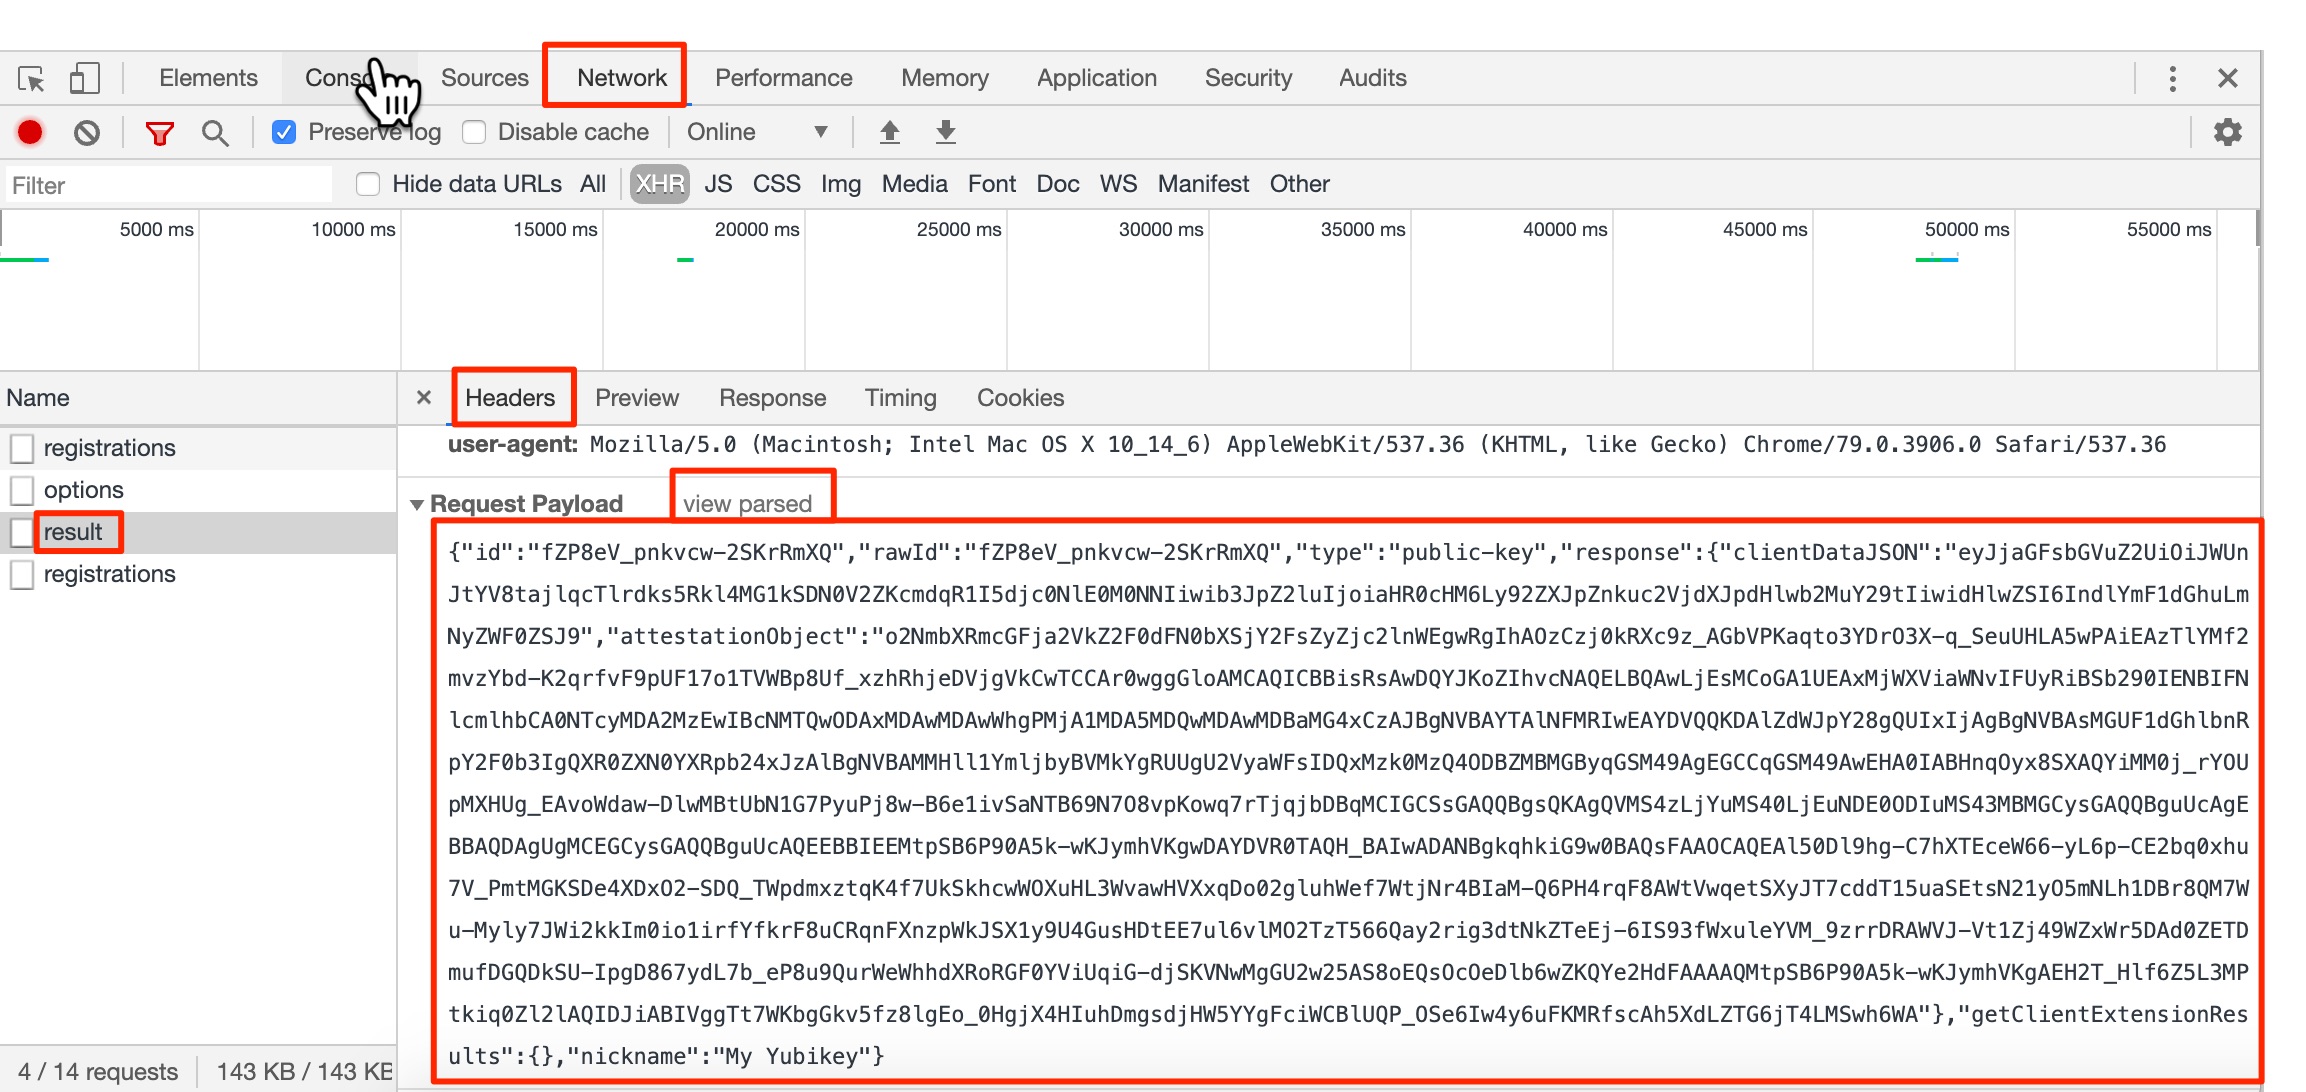Image resolution: width=2306 pixels, height=1092 pixels.
Task: Click the filter funnel icon
Action: (x=159, y=132)
